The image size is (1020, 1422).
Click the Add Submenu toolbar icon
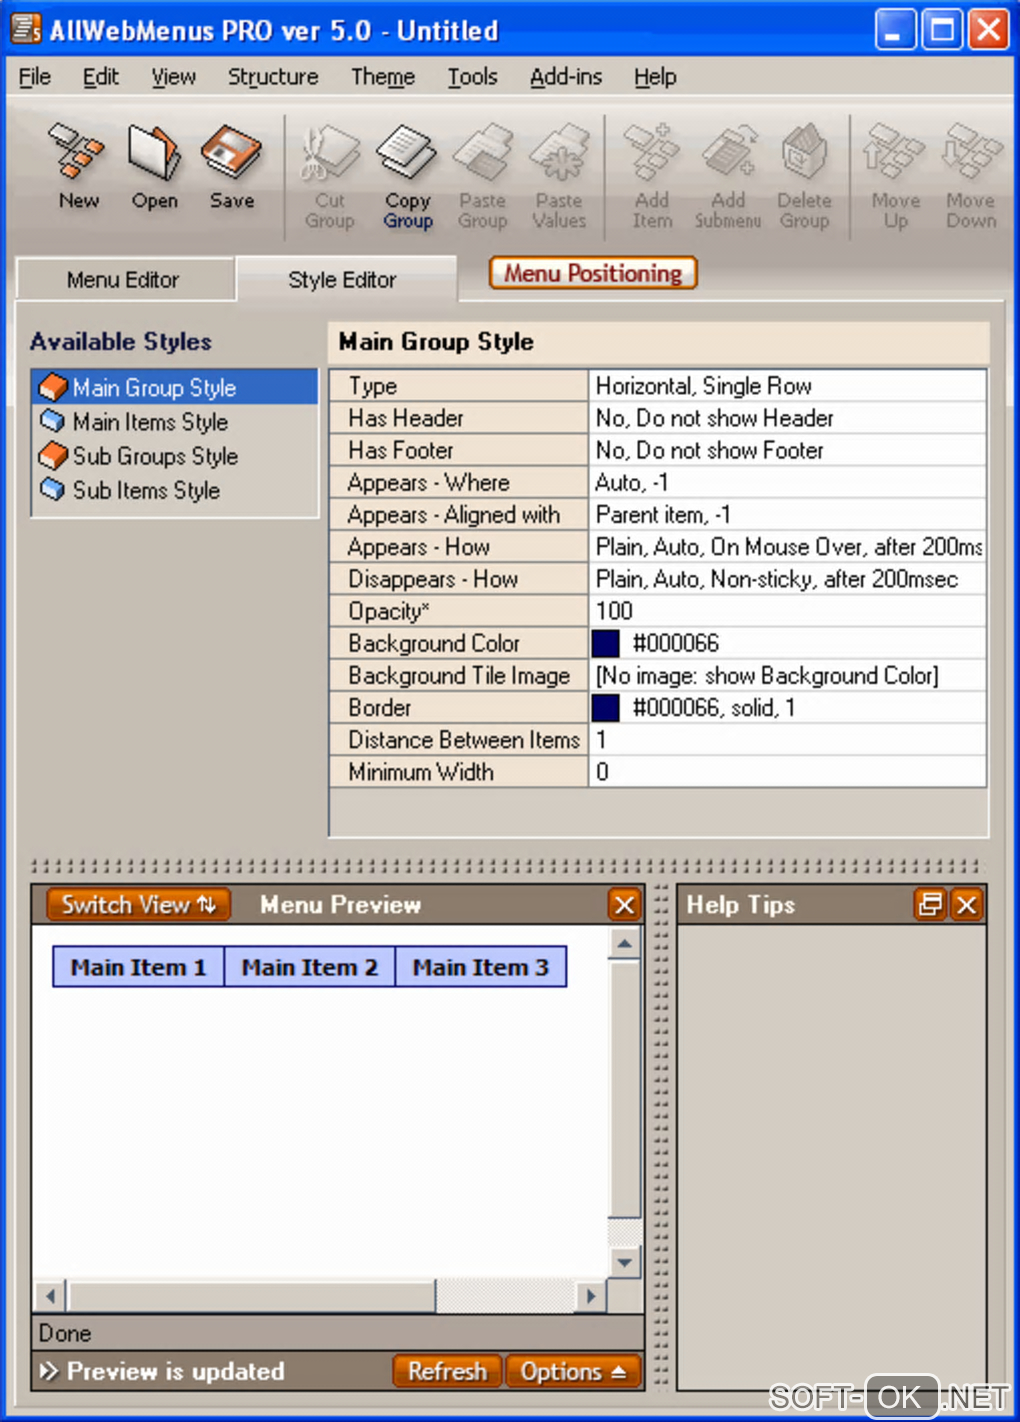(728, 178)
